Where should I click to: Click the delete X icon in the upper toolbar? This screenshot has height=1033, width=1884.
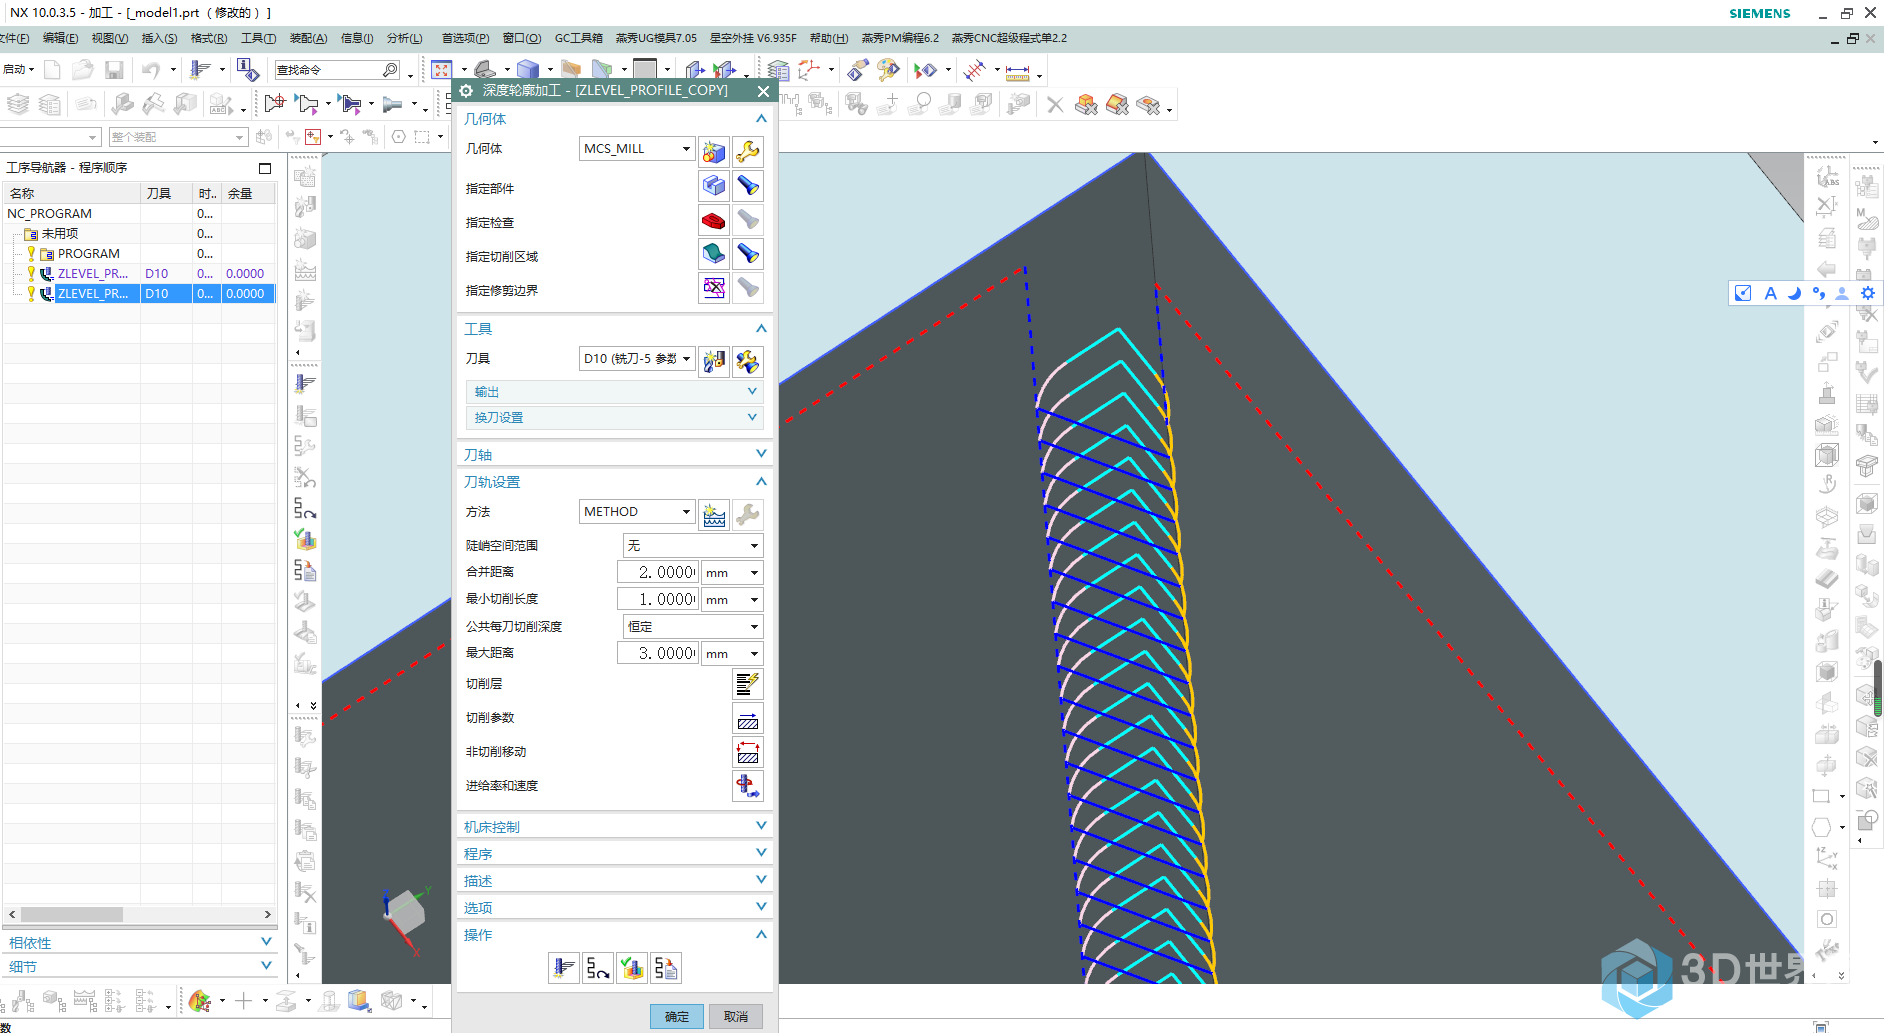point(1055,105)
